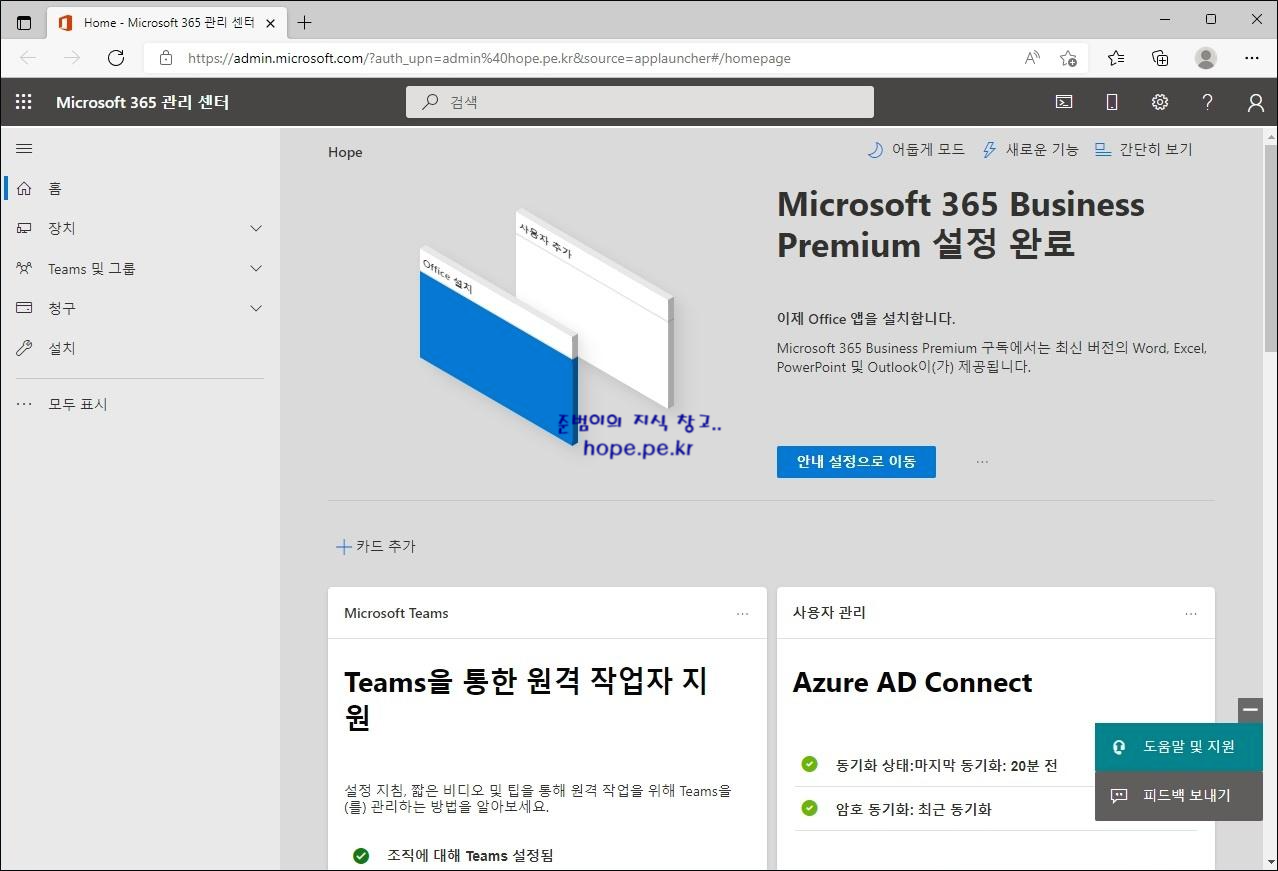Click the scrollbar down arrow
The image size is (1278, 871).
click(x=1270, y=861)
